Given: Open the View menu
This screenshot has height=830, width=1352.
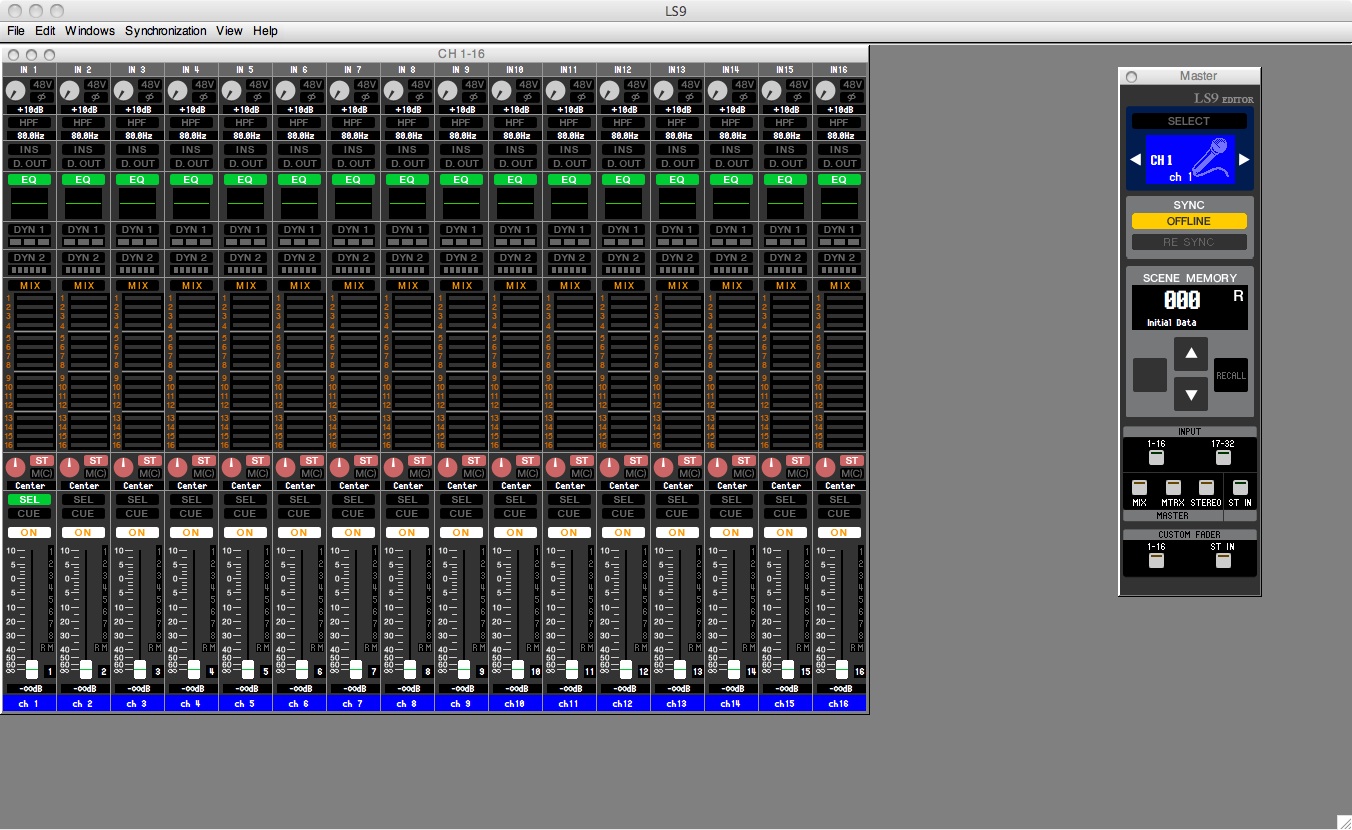Looking at the screenshot, I should point(229,31).
